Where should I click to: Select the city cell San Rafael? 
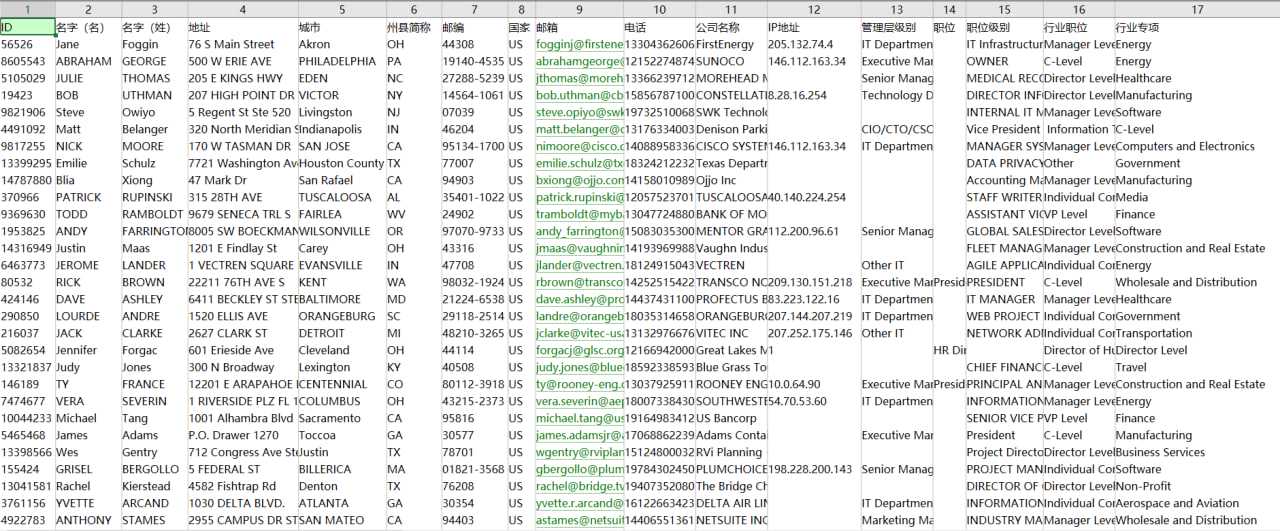click(341, 180)
